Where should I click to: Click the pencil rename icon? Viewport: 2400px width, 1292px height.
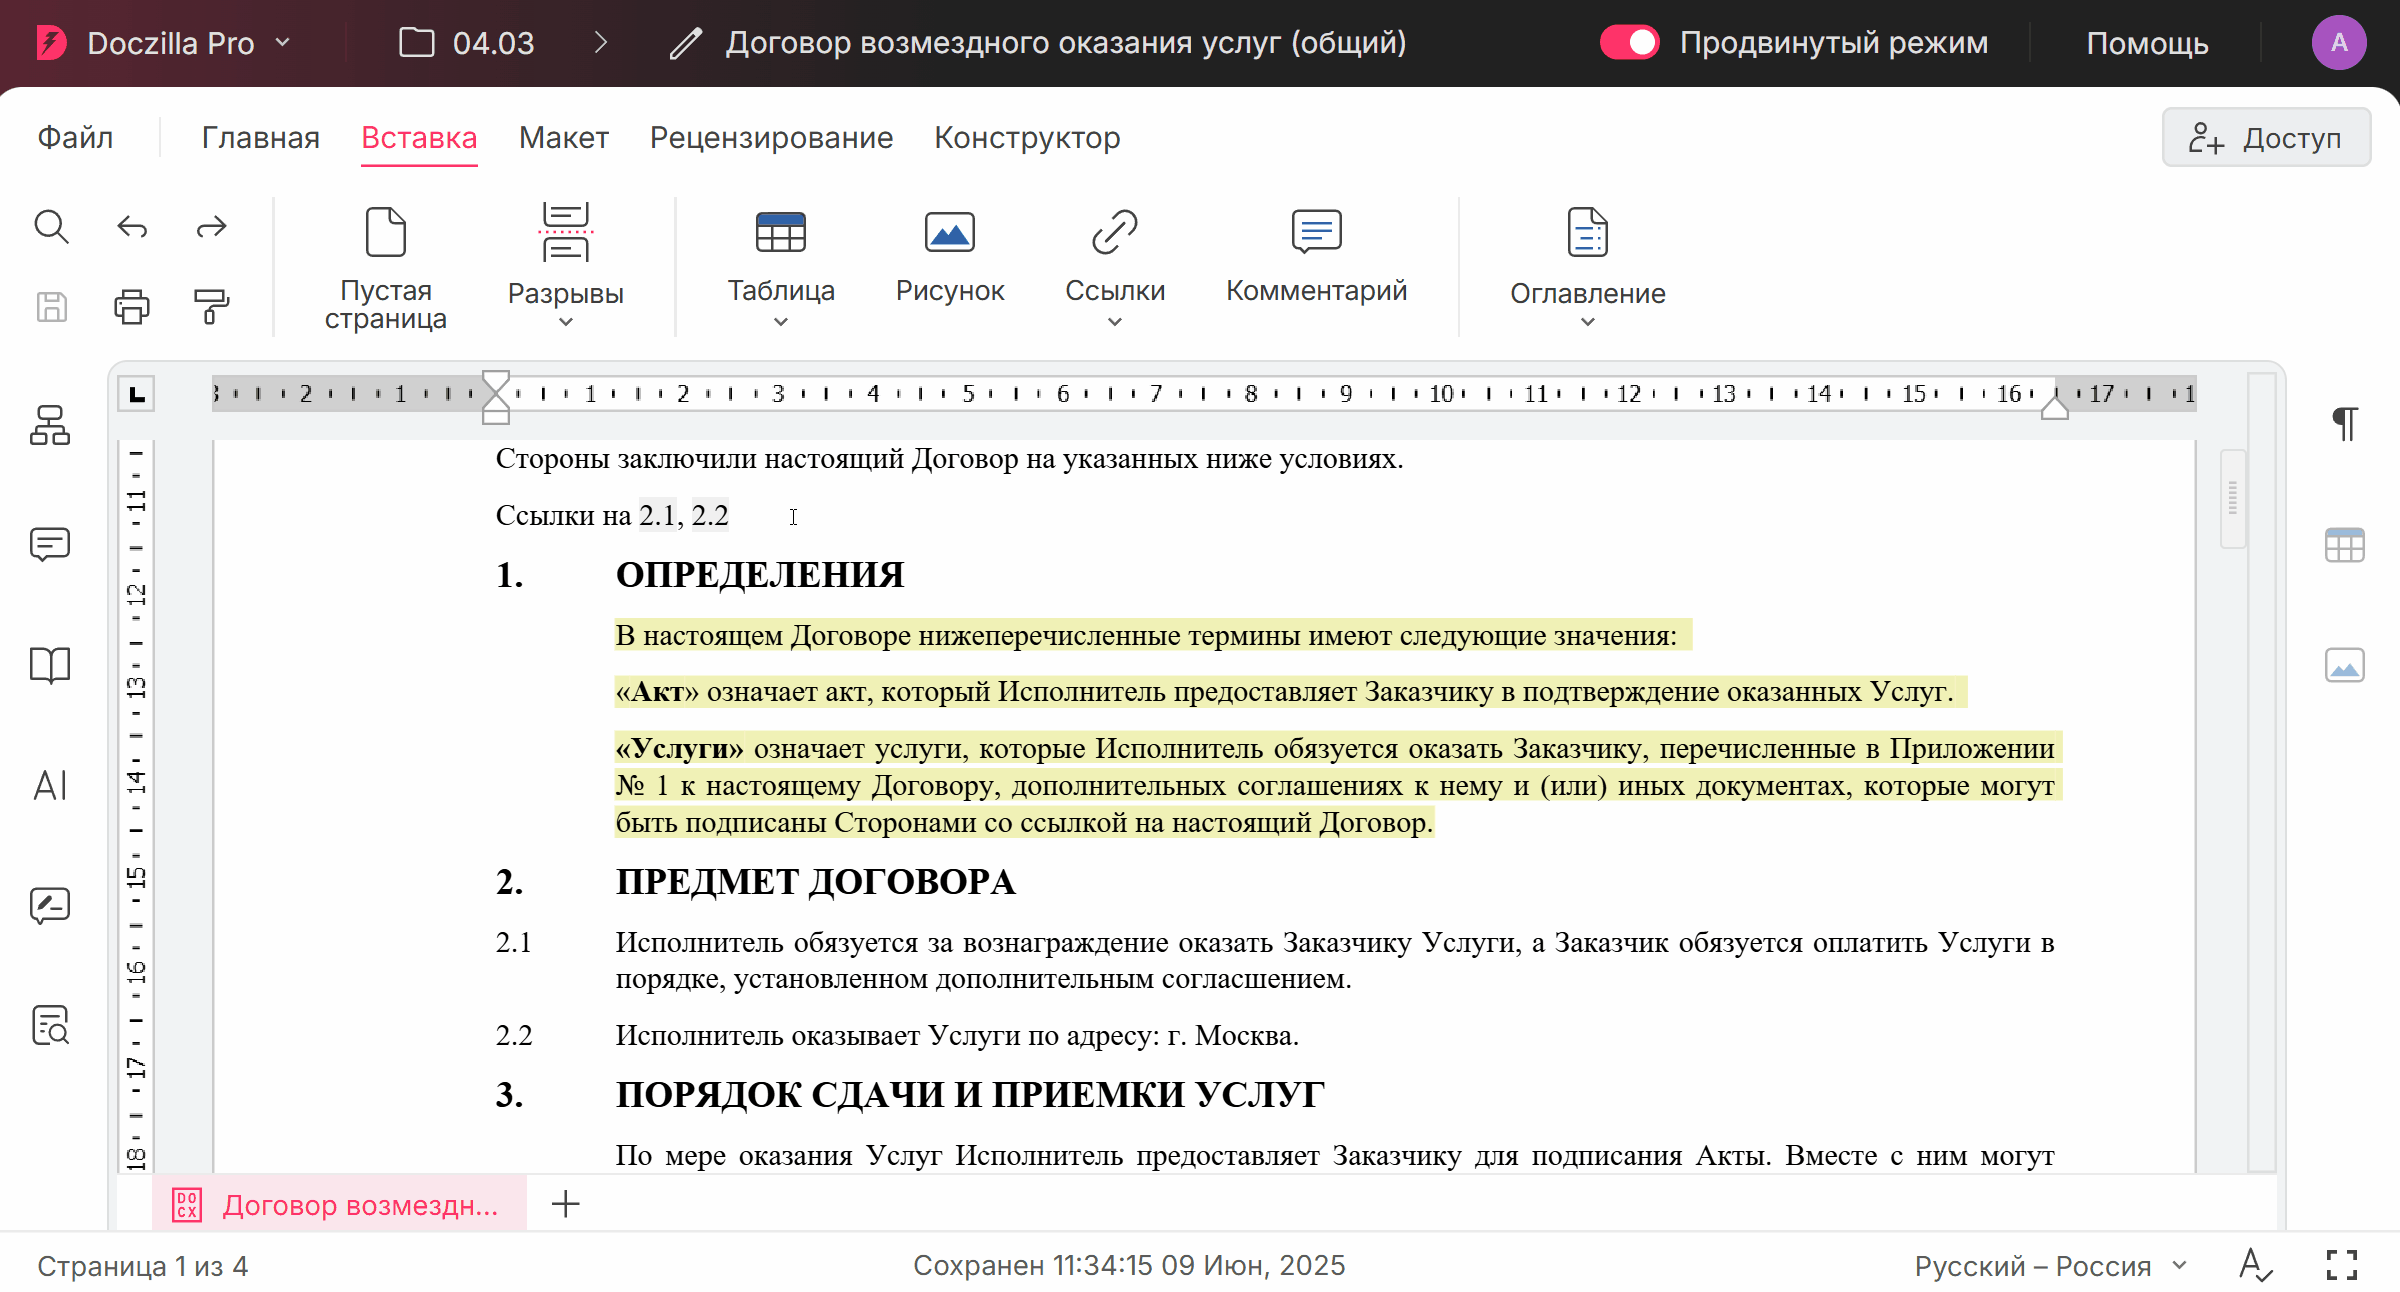(x=686, y=43)
